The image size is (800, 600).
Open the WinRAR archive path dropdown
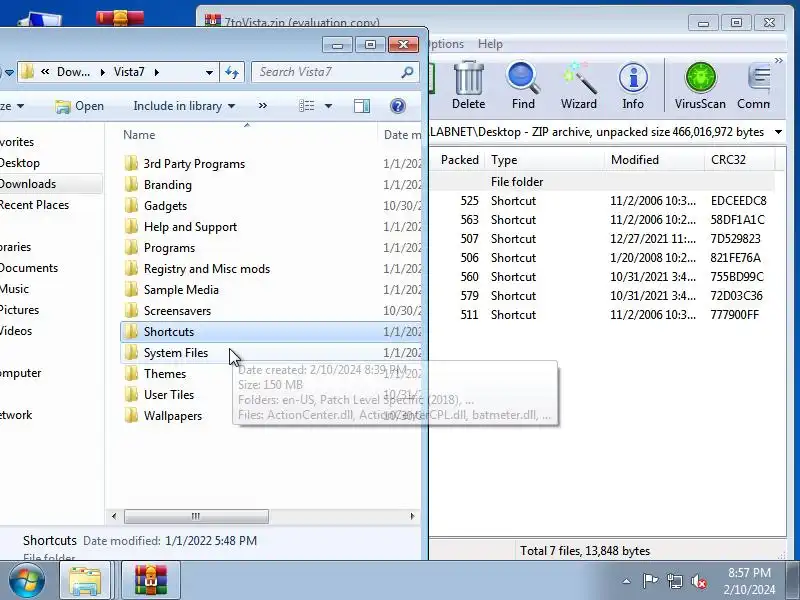coord(778,132)
